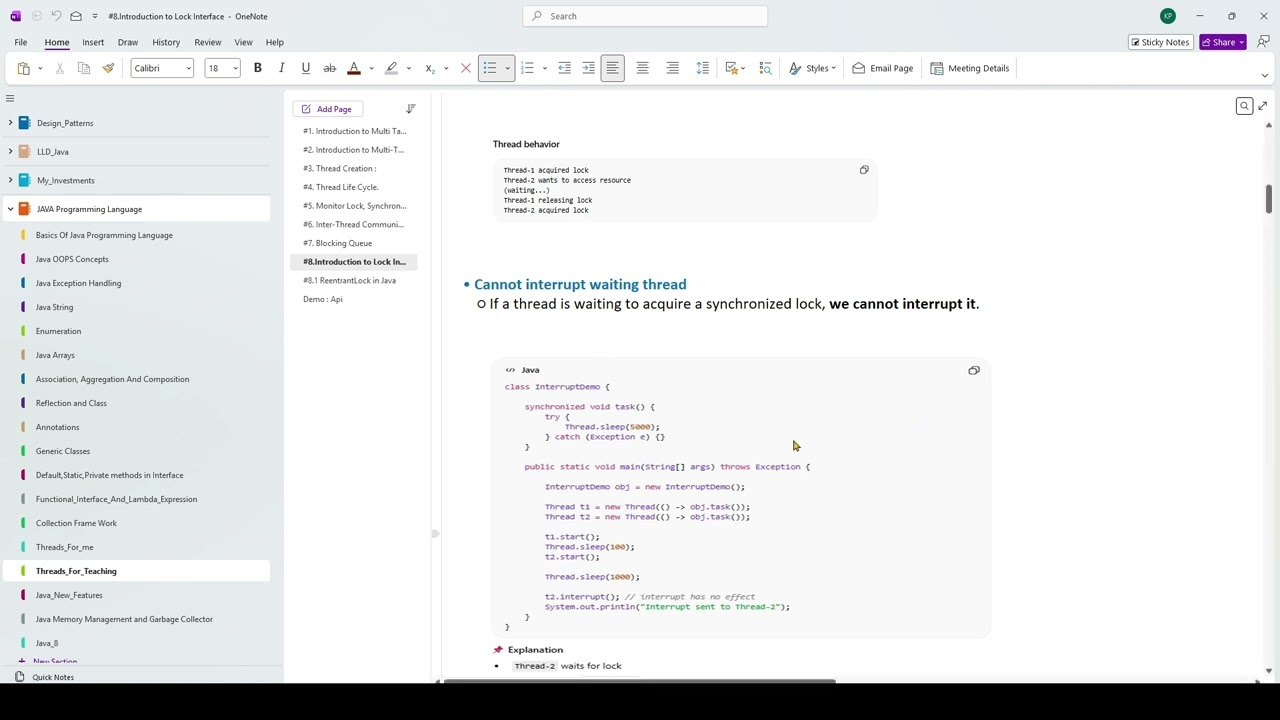Collapse the ribbon using chevron
1280x720 pixels.
pos(1264,75)
